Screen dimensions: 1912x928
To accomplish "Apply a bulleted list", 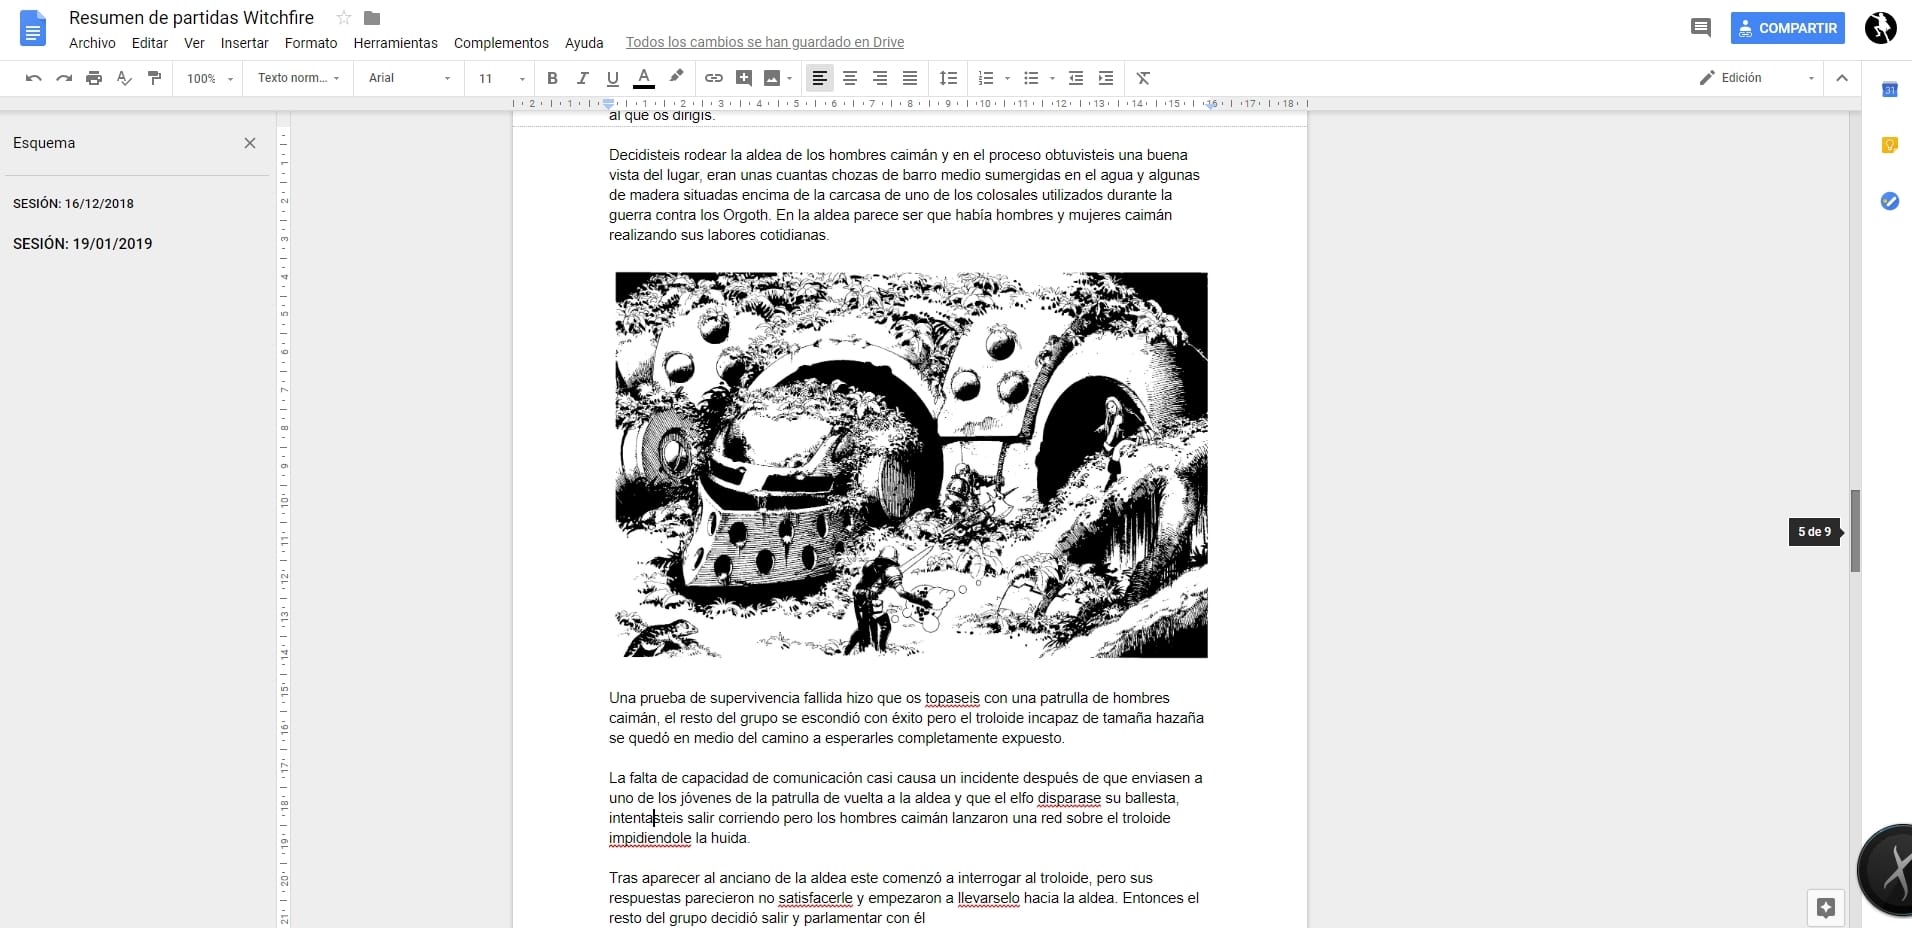I will [x=1031, y=78].
